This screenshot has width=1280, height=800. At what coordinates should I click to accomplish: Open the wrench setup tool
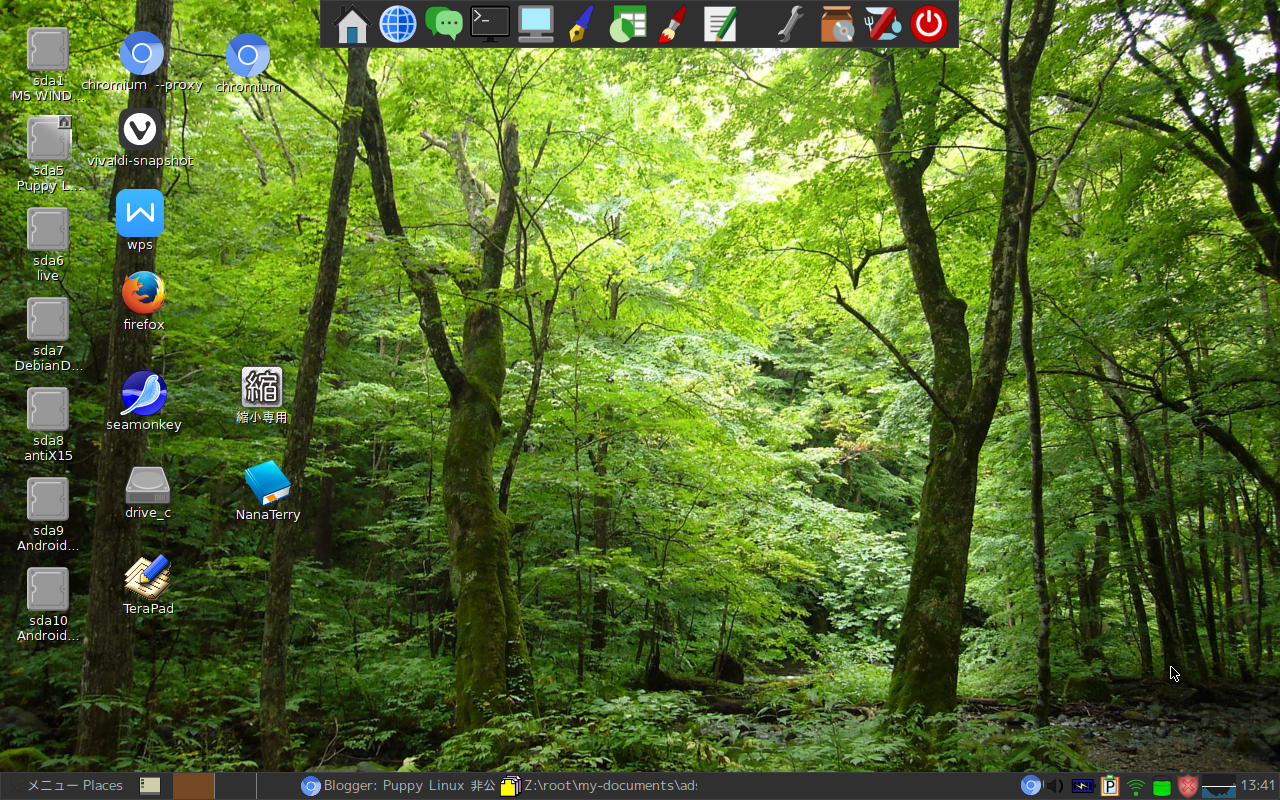click(790, 24)
